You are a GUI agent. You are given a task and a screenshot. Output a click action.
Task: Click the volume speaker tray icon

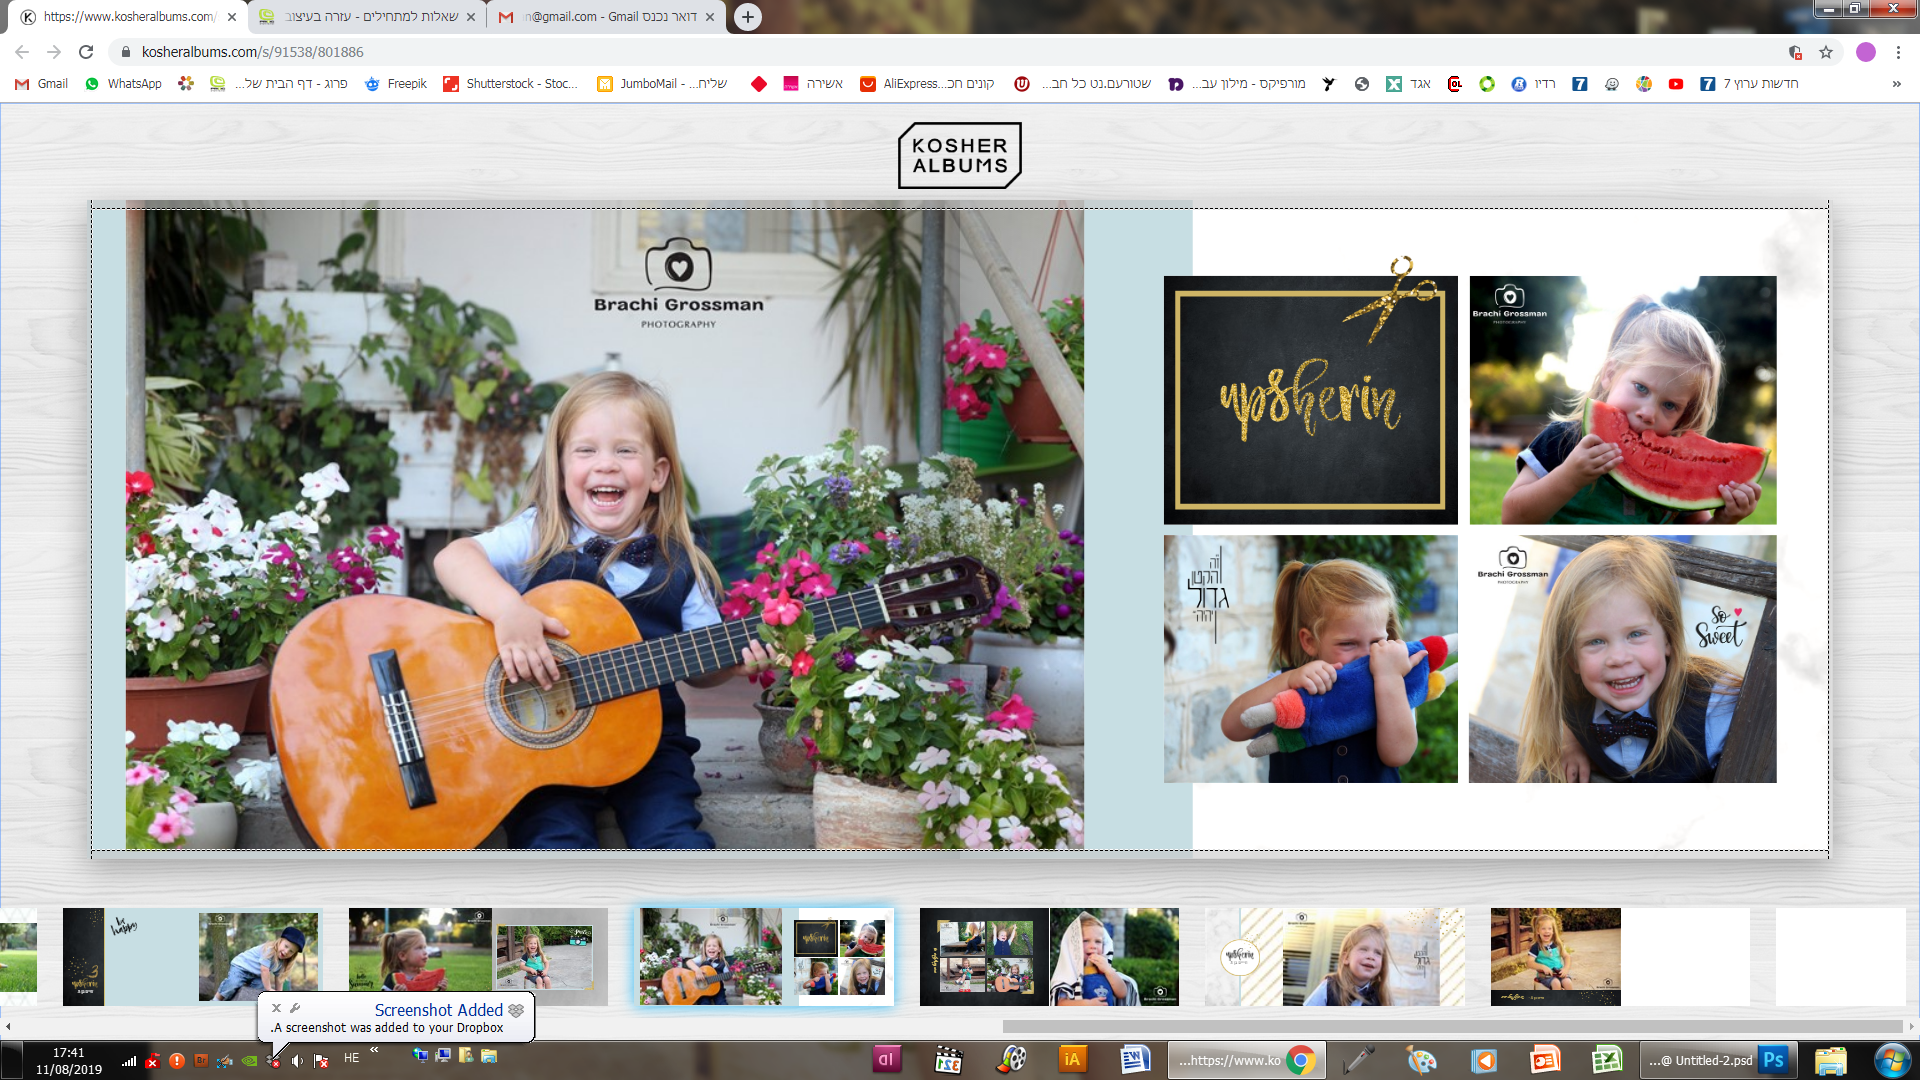[297, 1061]
